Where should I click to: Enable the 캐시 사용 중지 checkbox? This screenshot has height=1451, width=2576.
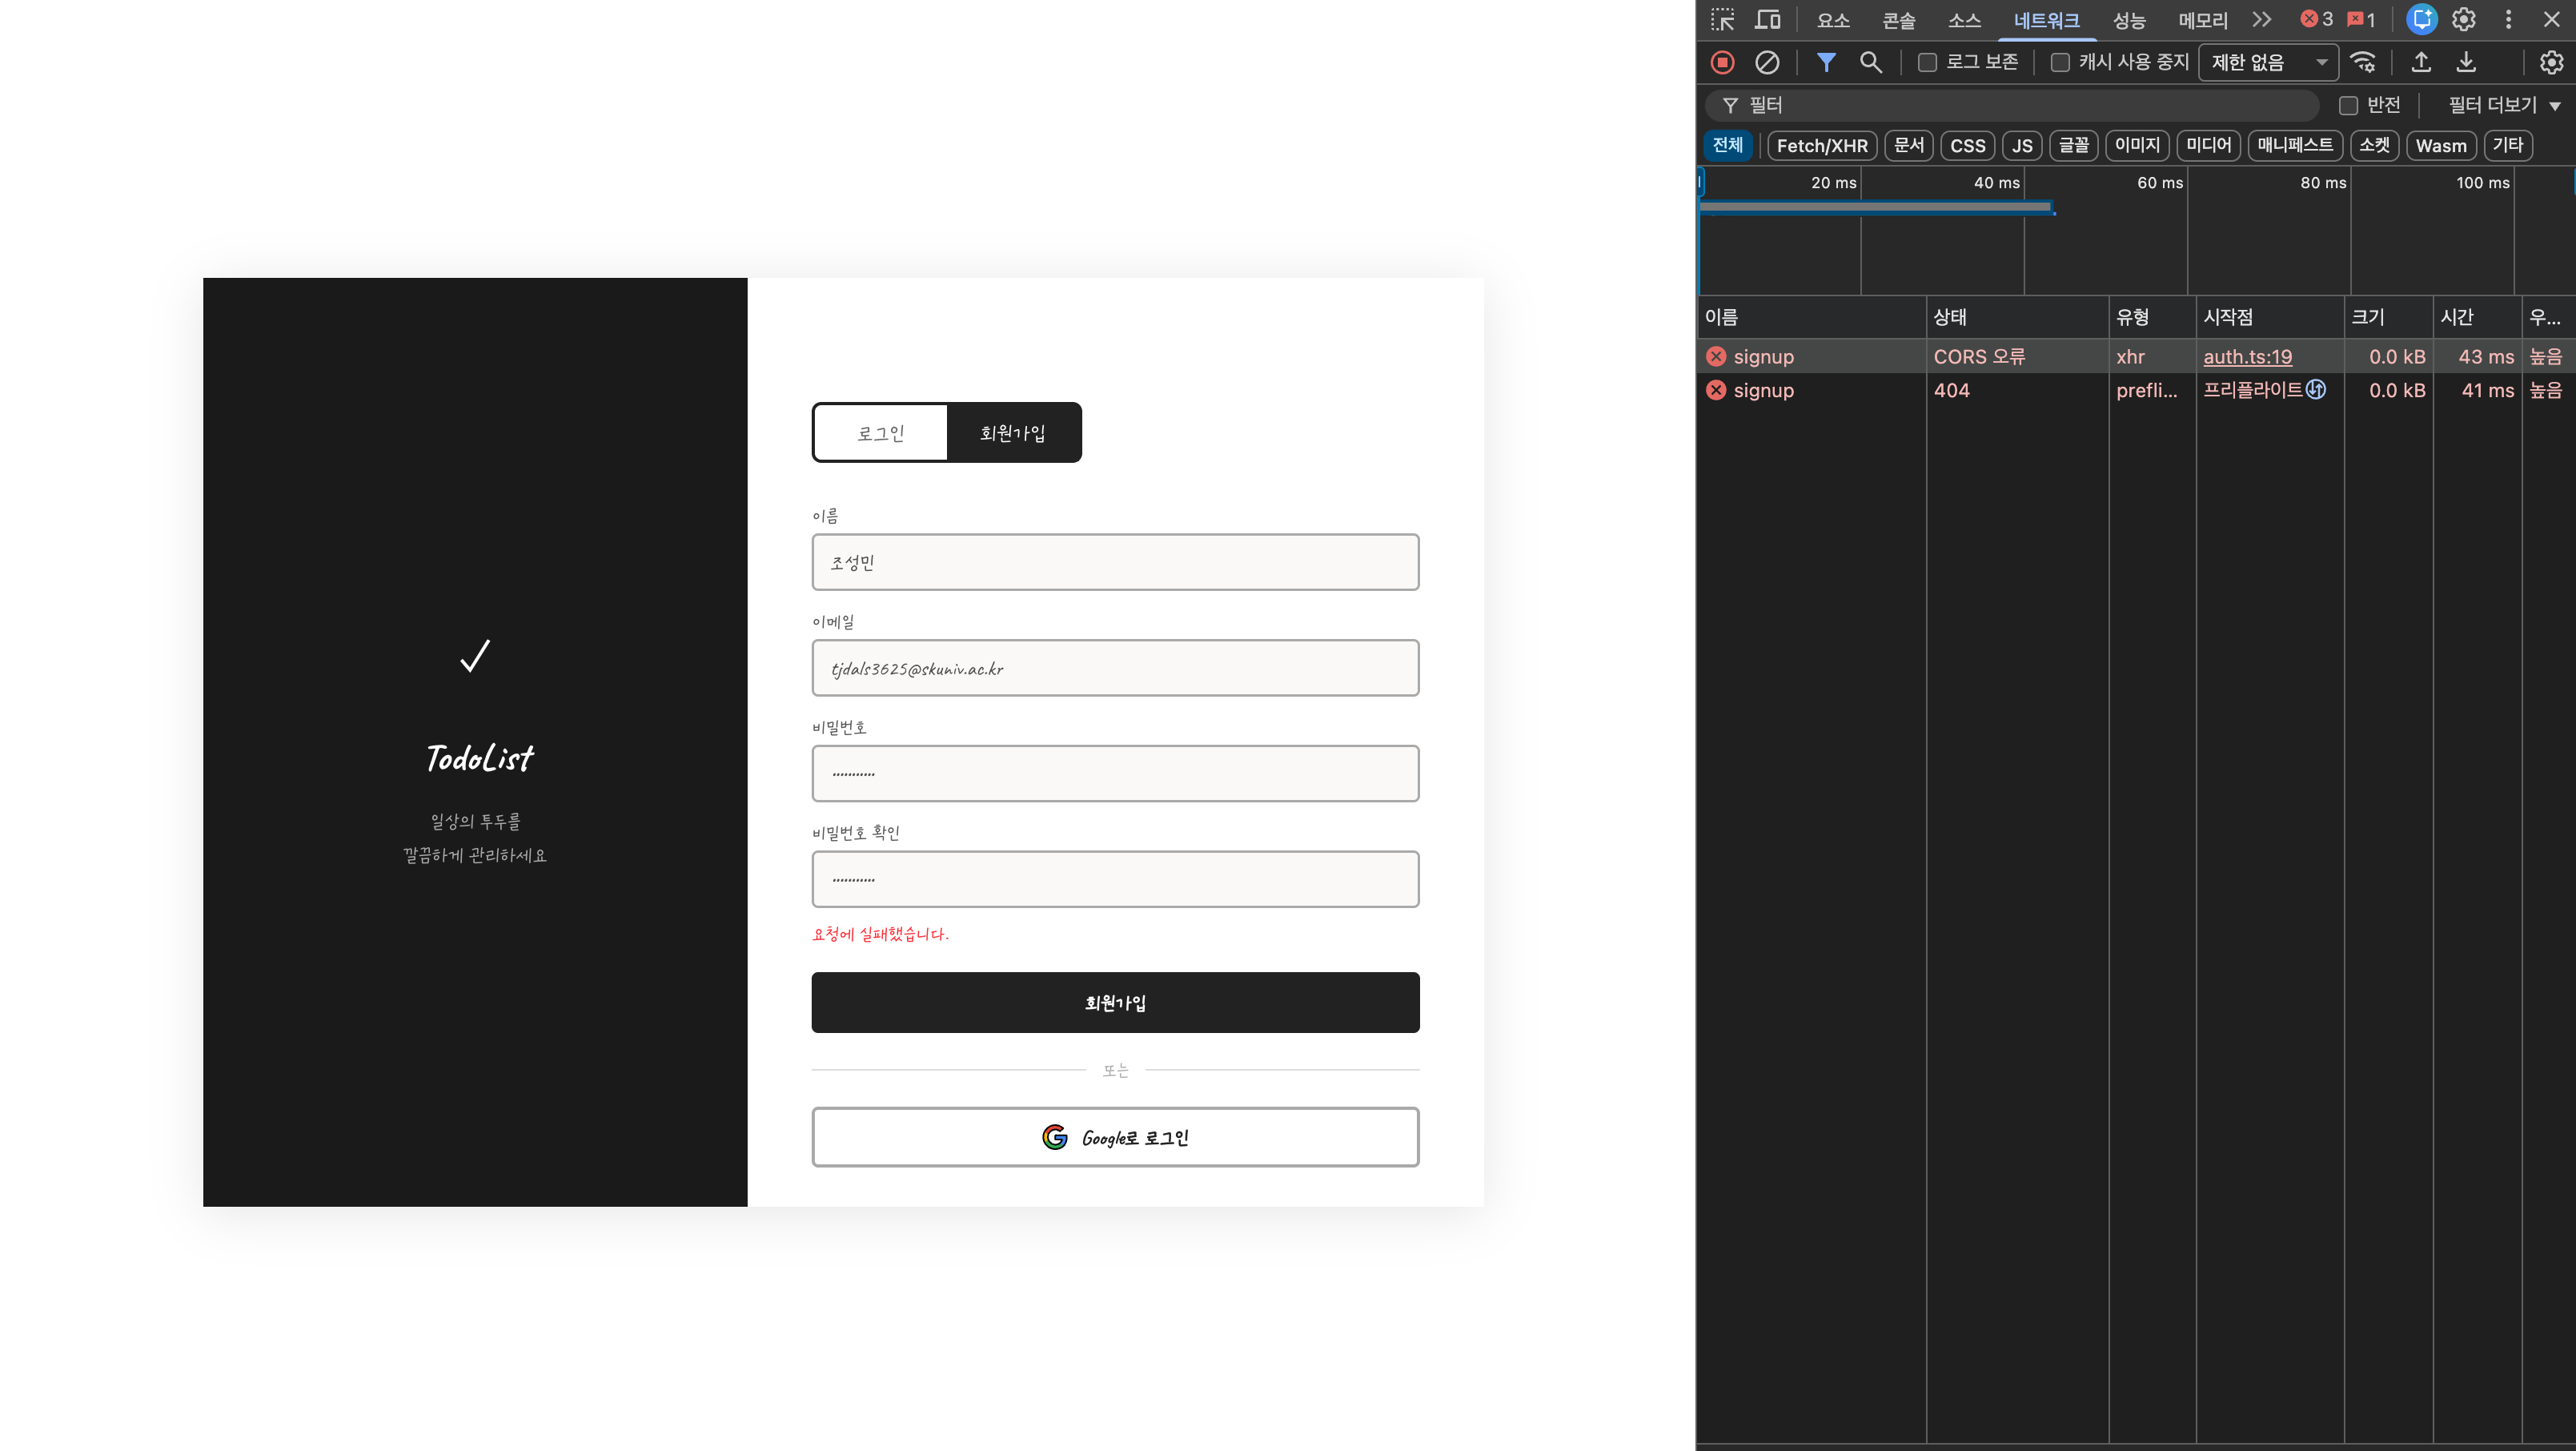2060,62
